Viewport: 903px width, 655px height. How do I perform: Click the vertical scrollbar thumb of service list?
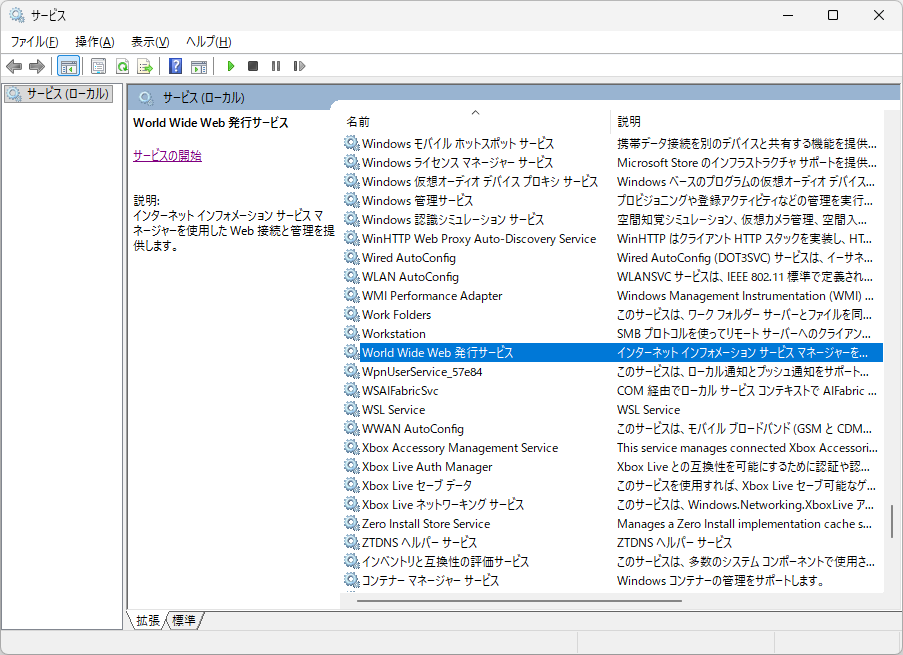[x=892, y=522]
